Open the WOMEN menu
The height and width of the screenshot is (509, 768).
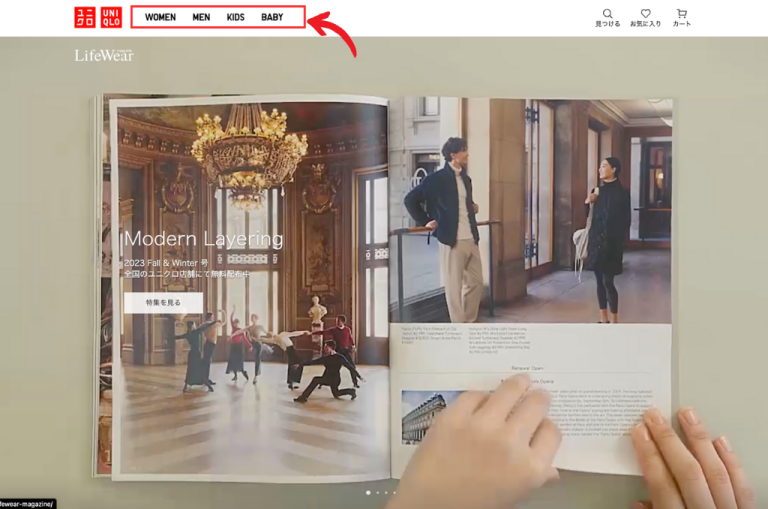[160, 17]
